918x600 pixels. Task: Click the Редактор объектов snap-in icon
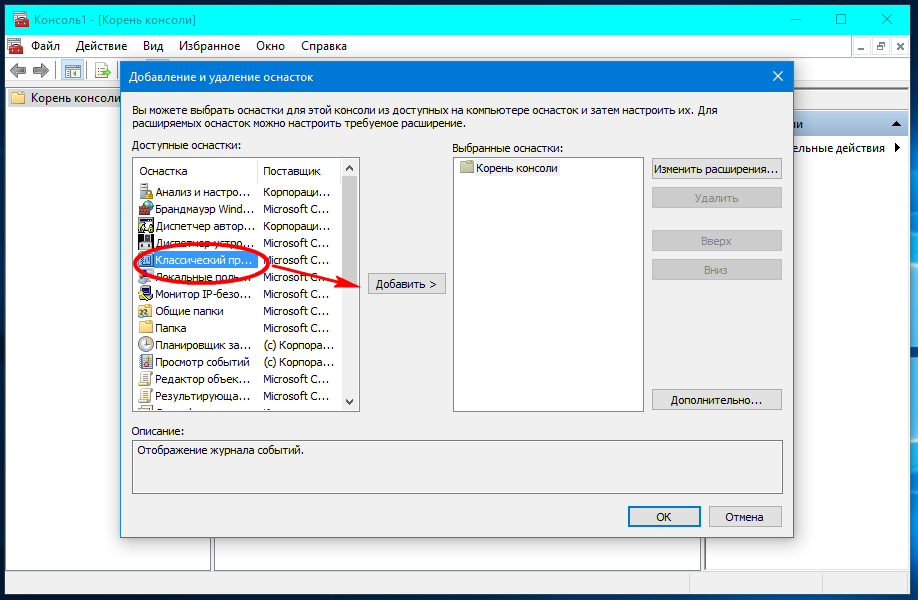[x=146, y=379]
